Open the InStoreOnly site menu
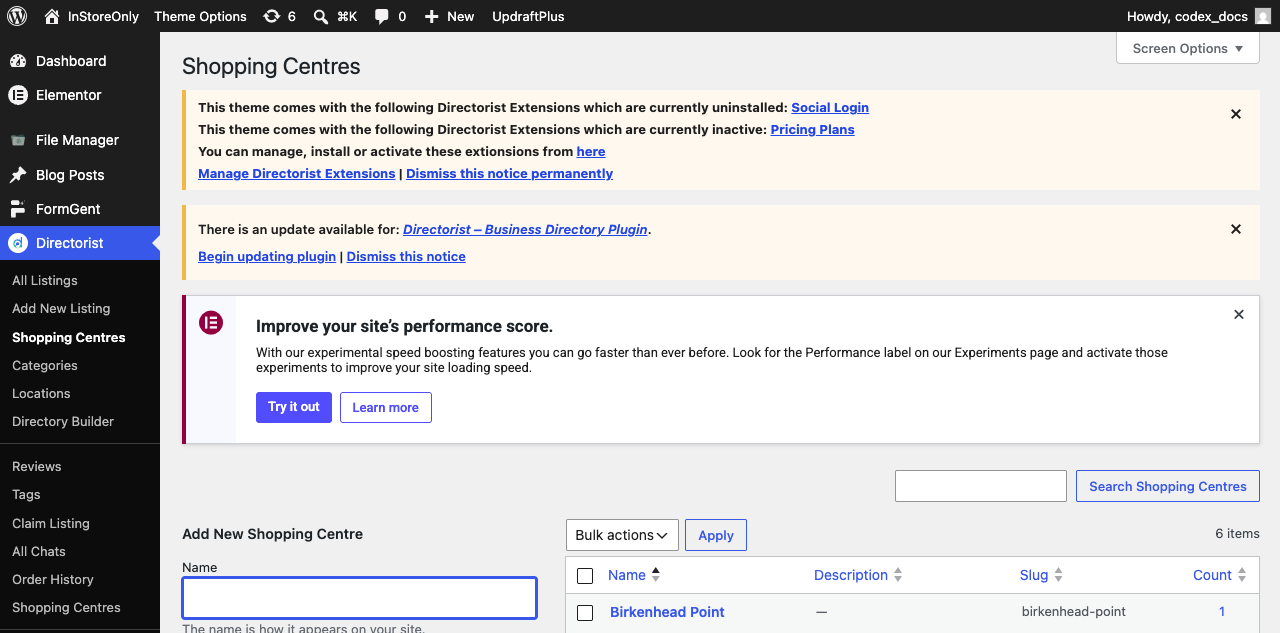Viewport: 1280px width, 633px height. coord(104,16)
